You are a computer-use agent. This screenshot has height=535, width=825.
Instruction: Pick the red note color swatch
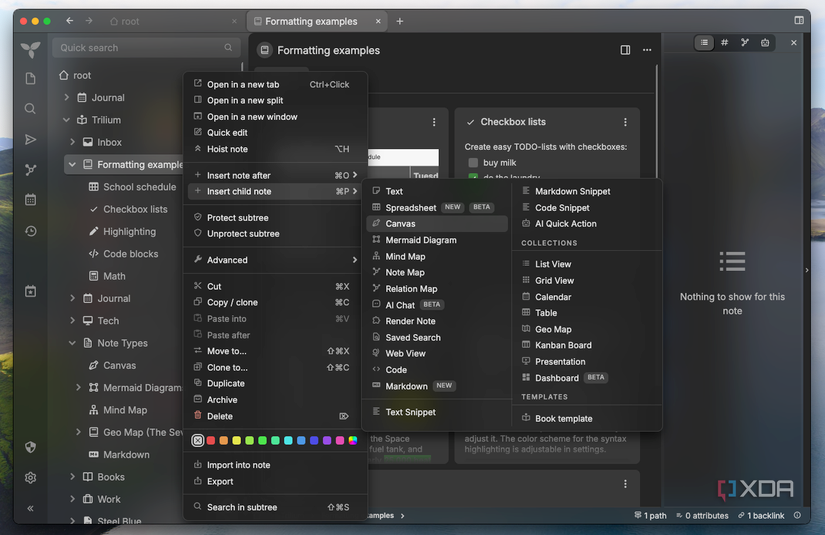click(211, 440)
